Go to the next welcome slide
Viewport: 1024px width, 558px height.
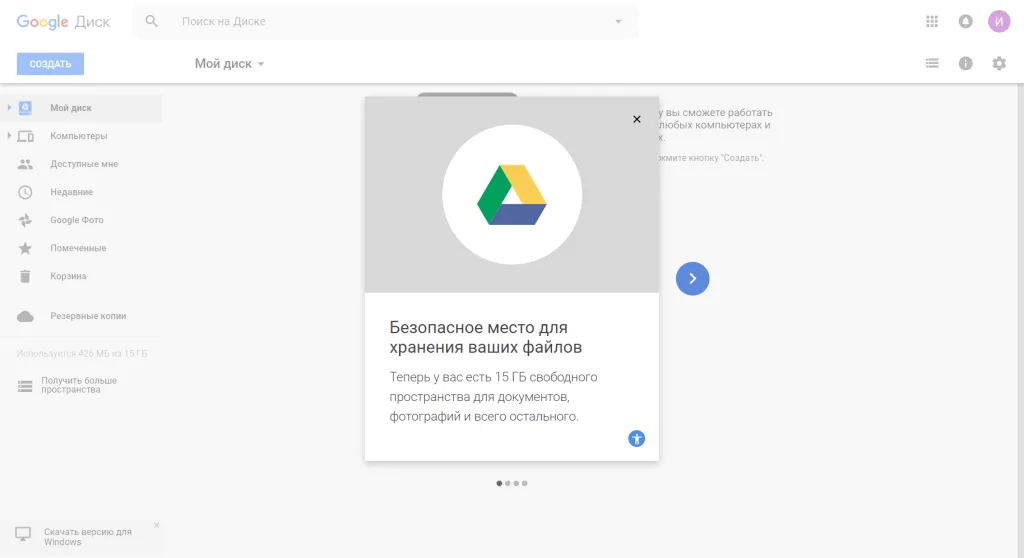(692, 279)
